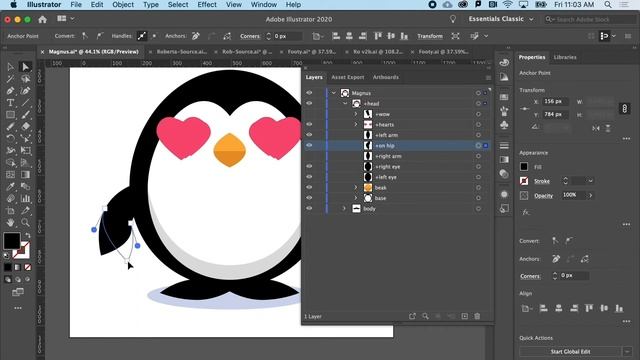This screenshot has width=640, height=360.
Task: Select the Column Graph tool
Action: tap(26, 199)
